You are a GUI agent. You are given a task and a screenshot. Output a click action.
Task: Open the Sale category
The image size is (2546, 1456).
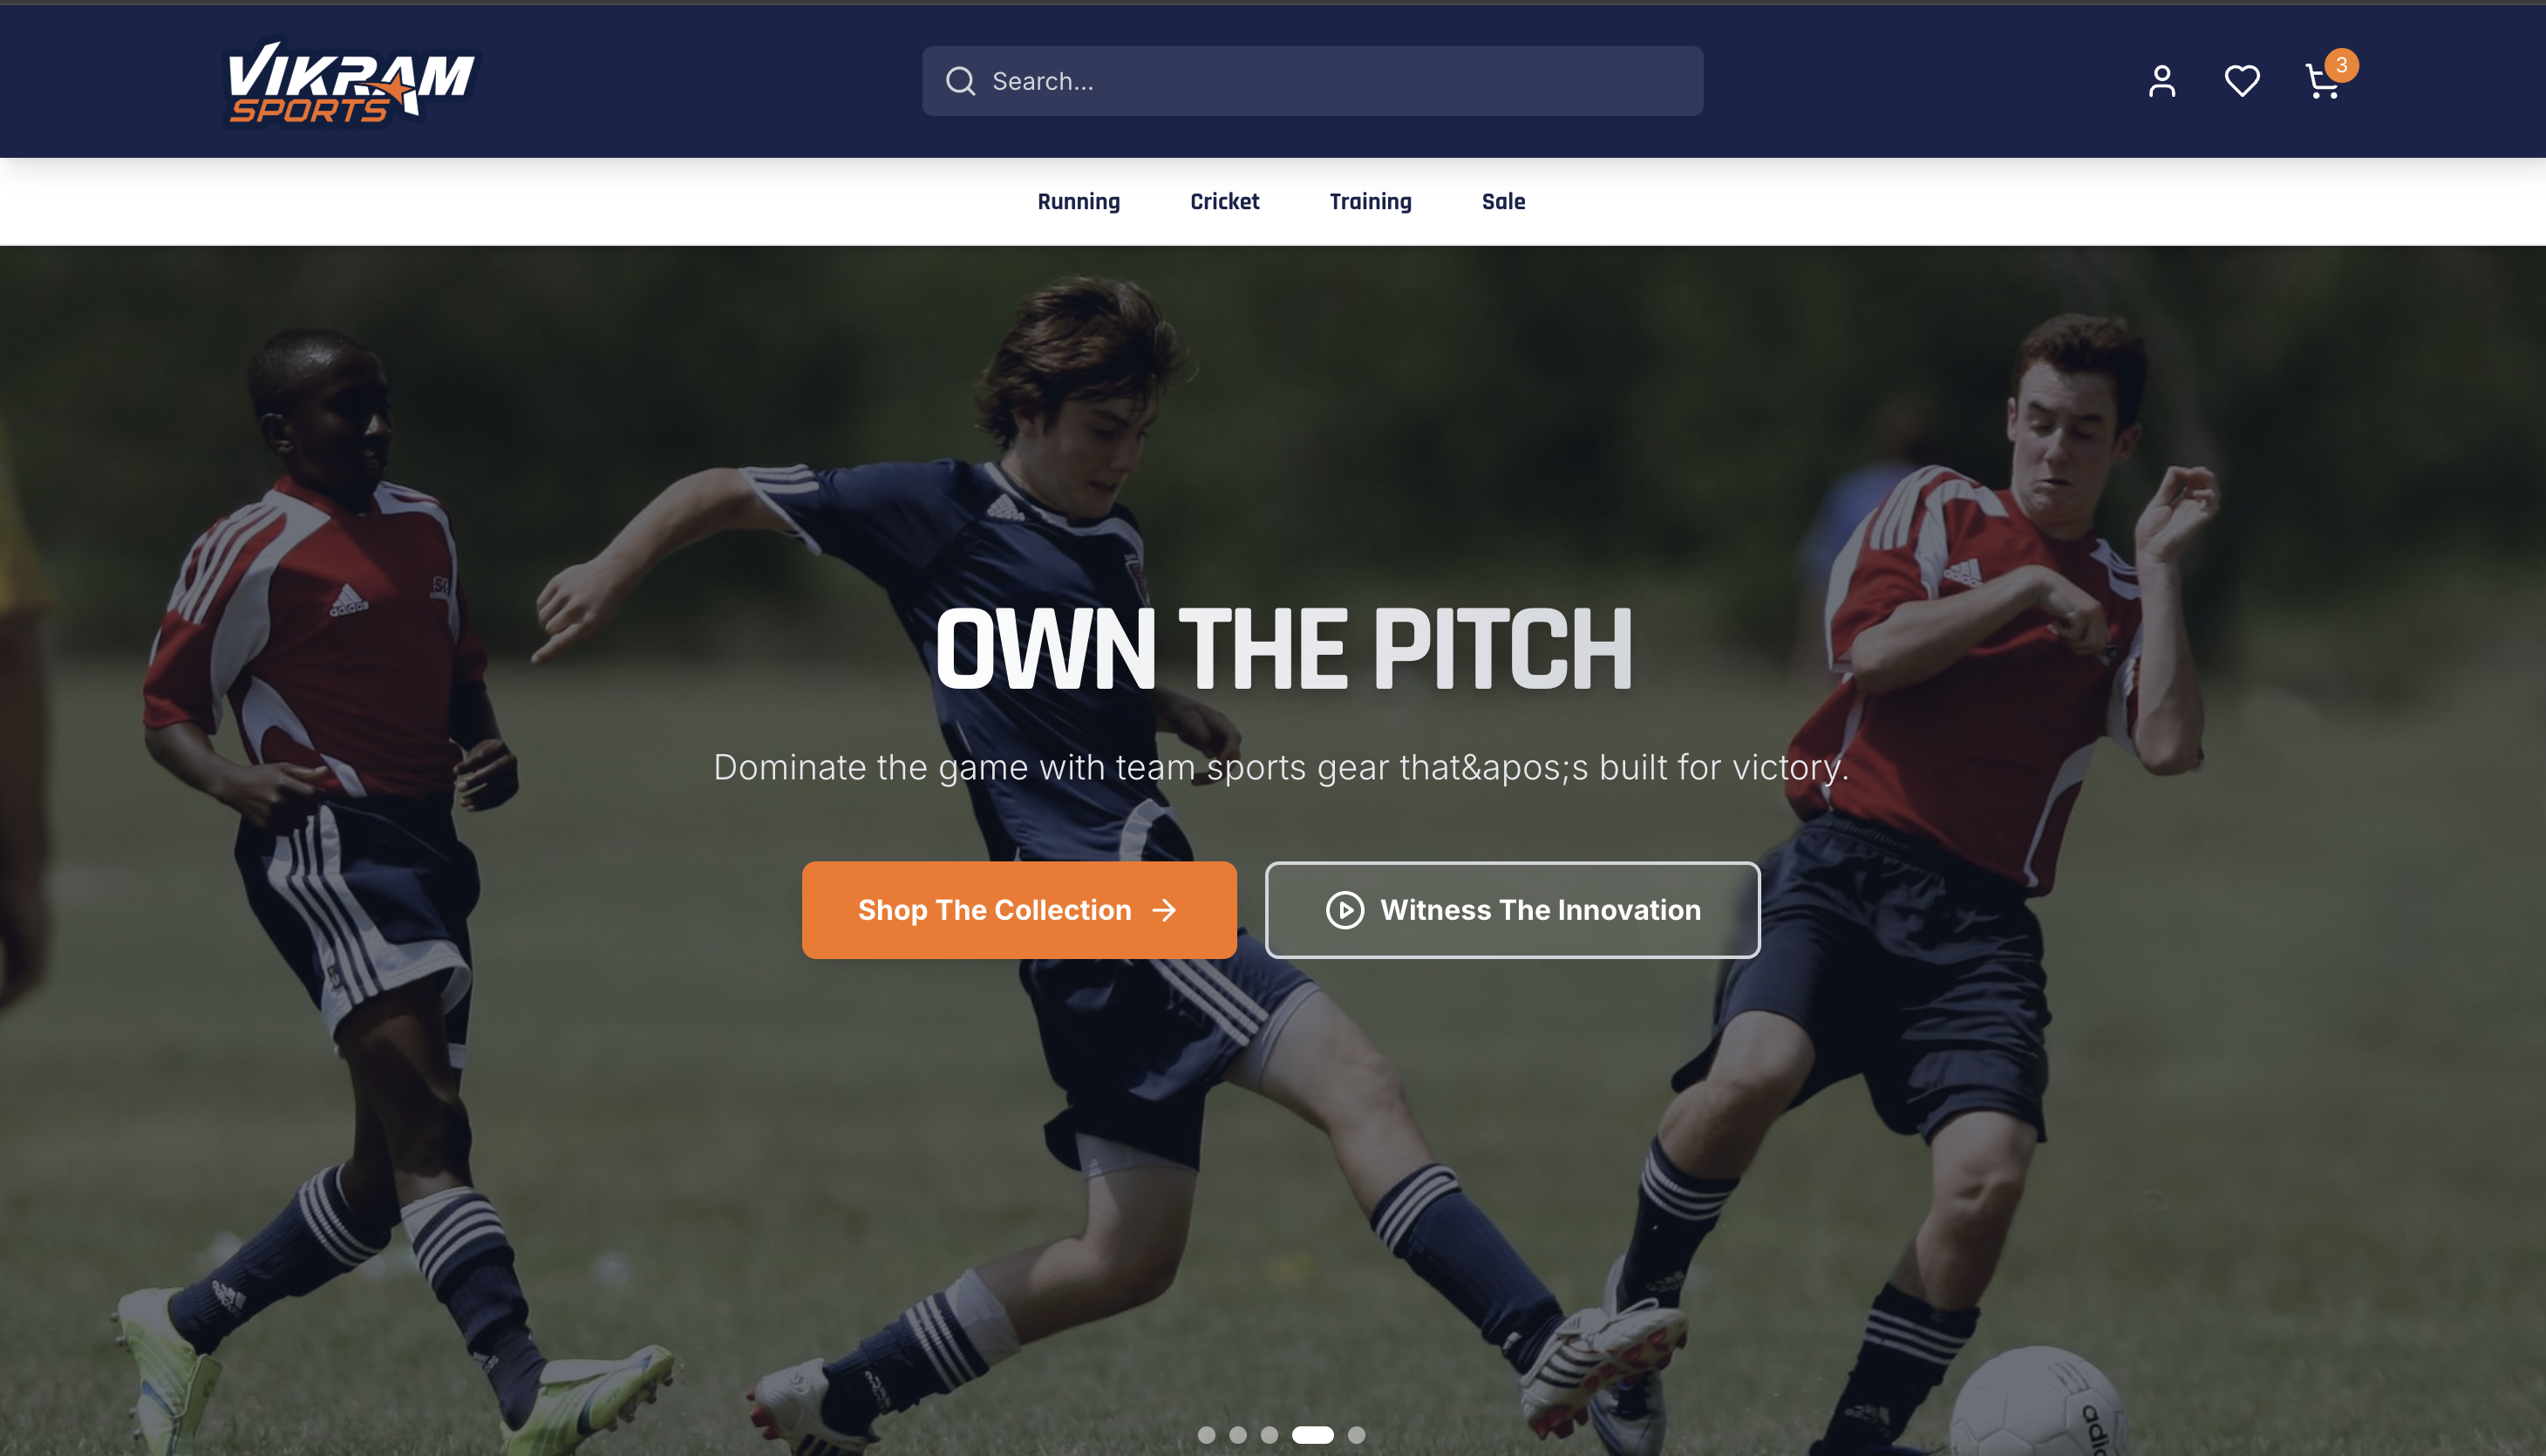(x=1503, y=202)
